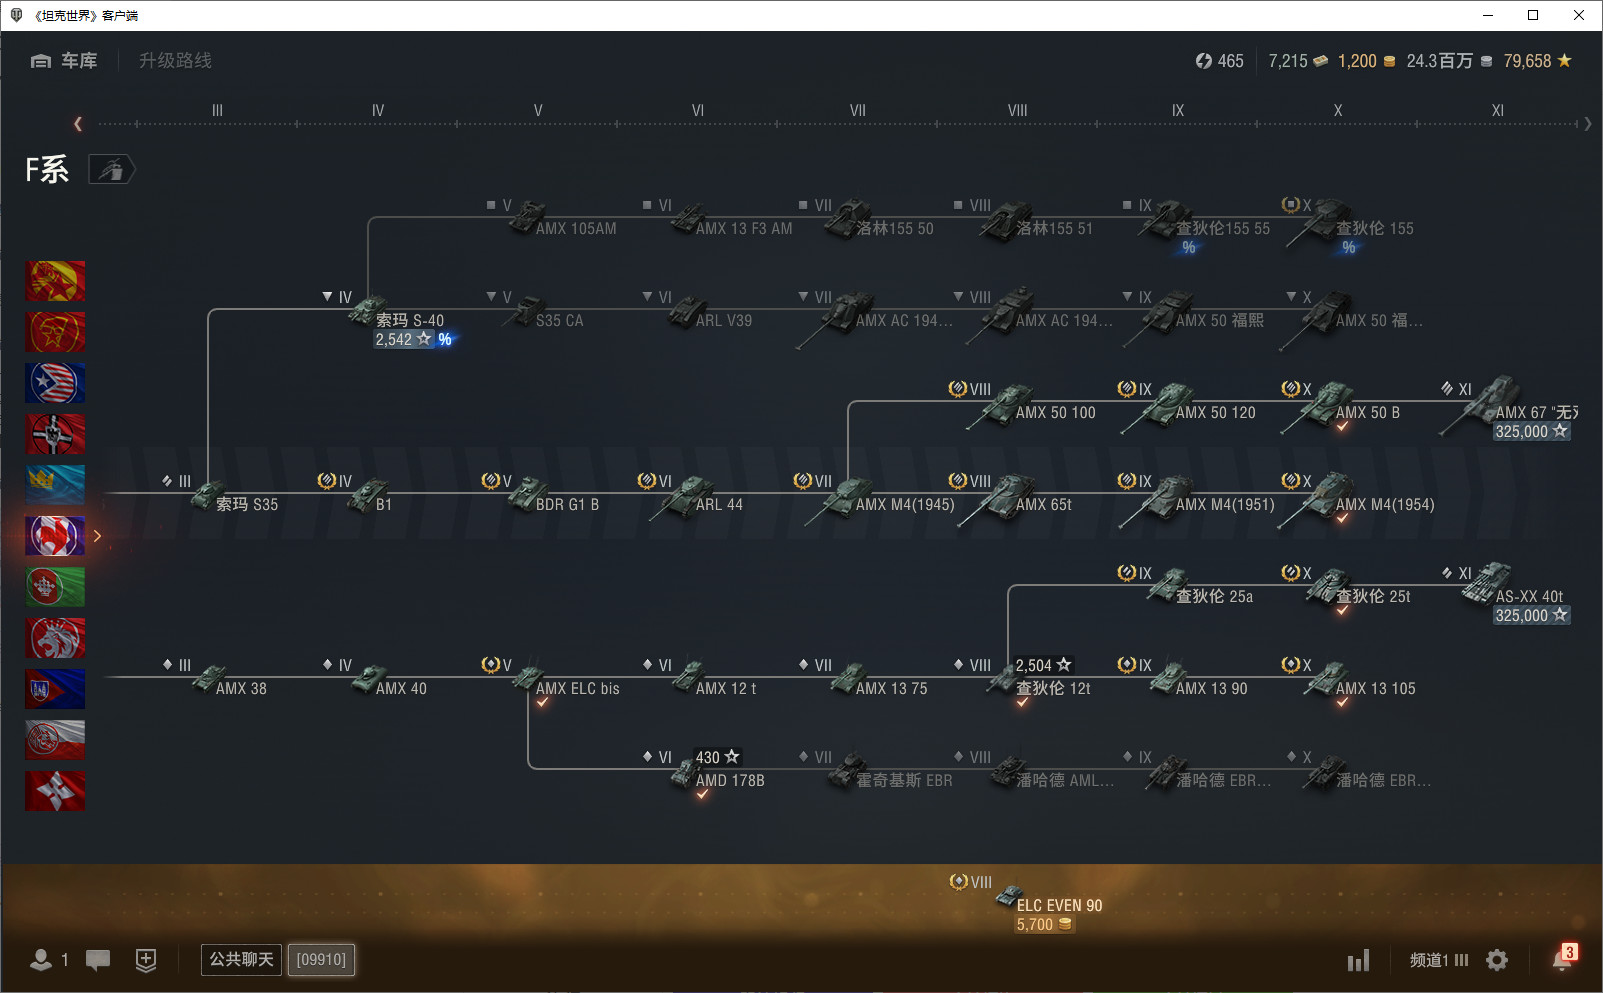This screenshot has height=993, width=1603.
Task: Choose the blue-and-red crest nation flag
Action: click(x=55, y=689)
